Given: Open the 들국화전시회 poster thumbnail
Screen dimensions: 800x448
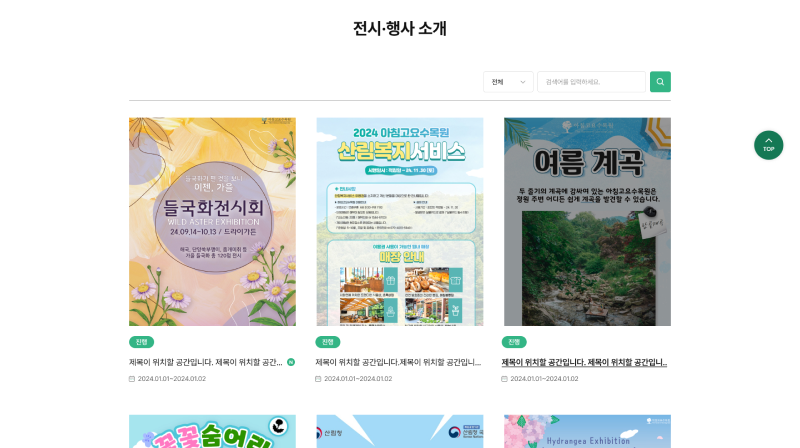Looking at the screenshot, I should [212, 221].
